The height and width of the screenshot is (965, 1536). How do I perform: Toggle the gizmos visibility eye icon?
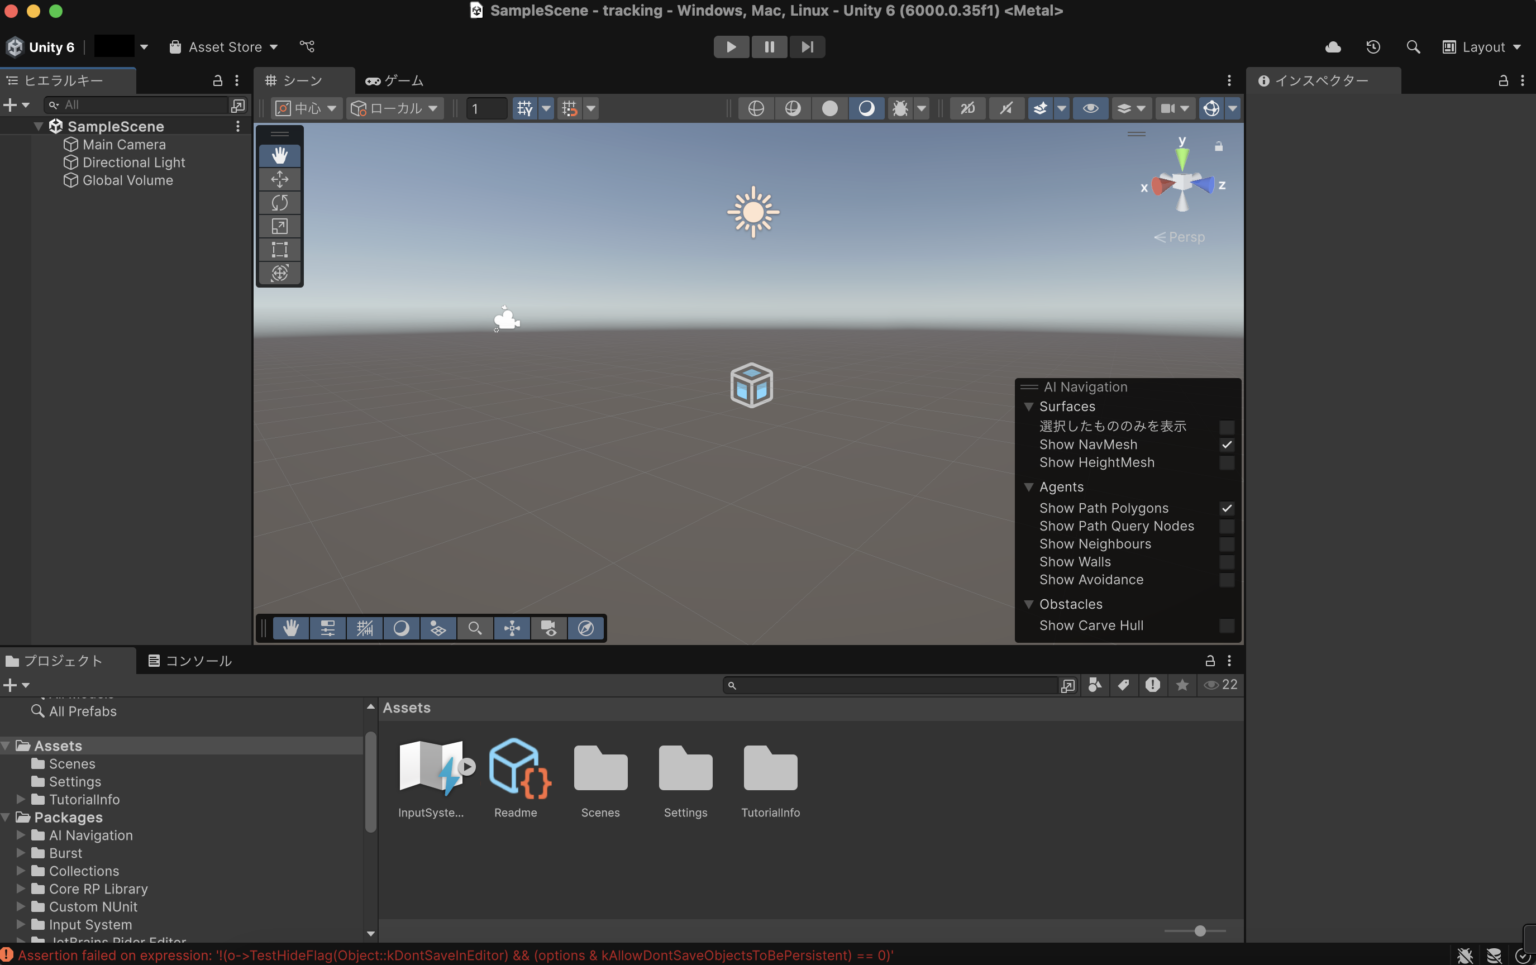(1090, 108)
